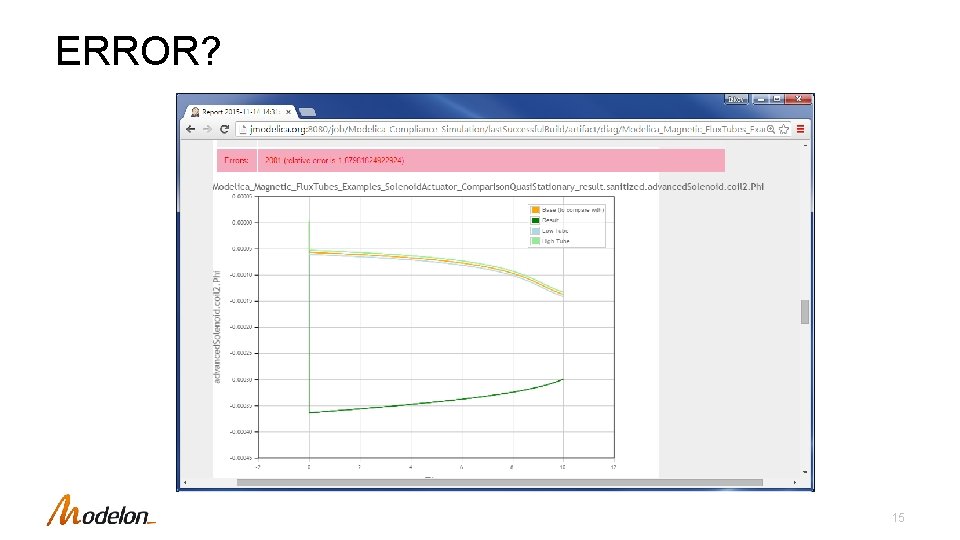Click the pink "Errors:" label cell
960x540 pixels.
[x=236, y=160]
